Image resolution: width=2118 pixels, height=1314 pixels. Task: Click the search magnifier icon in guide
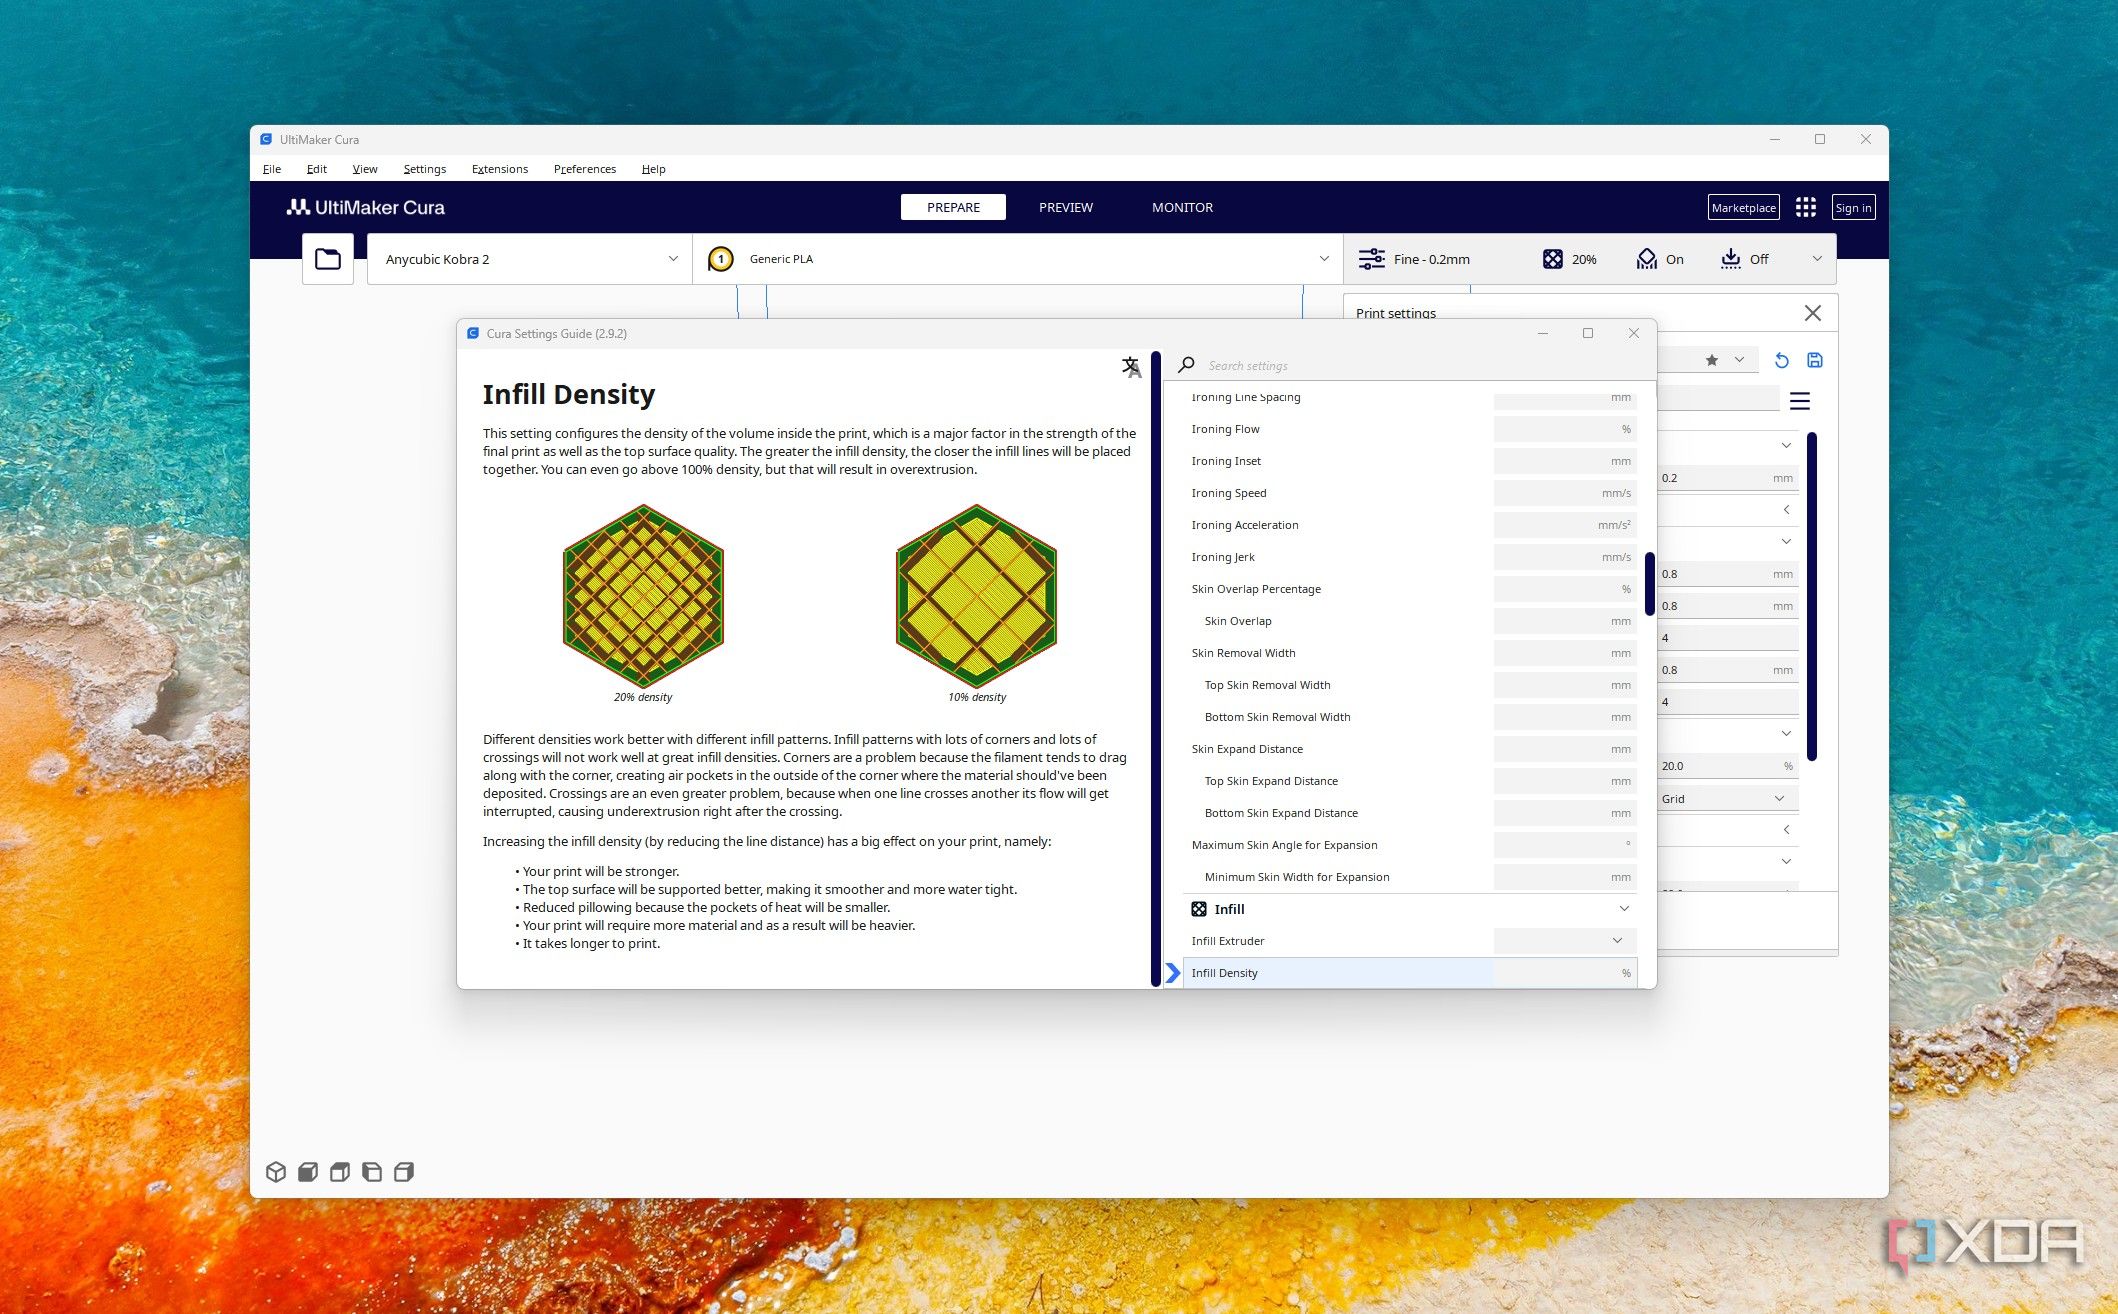click(1187, 365)
